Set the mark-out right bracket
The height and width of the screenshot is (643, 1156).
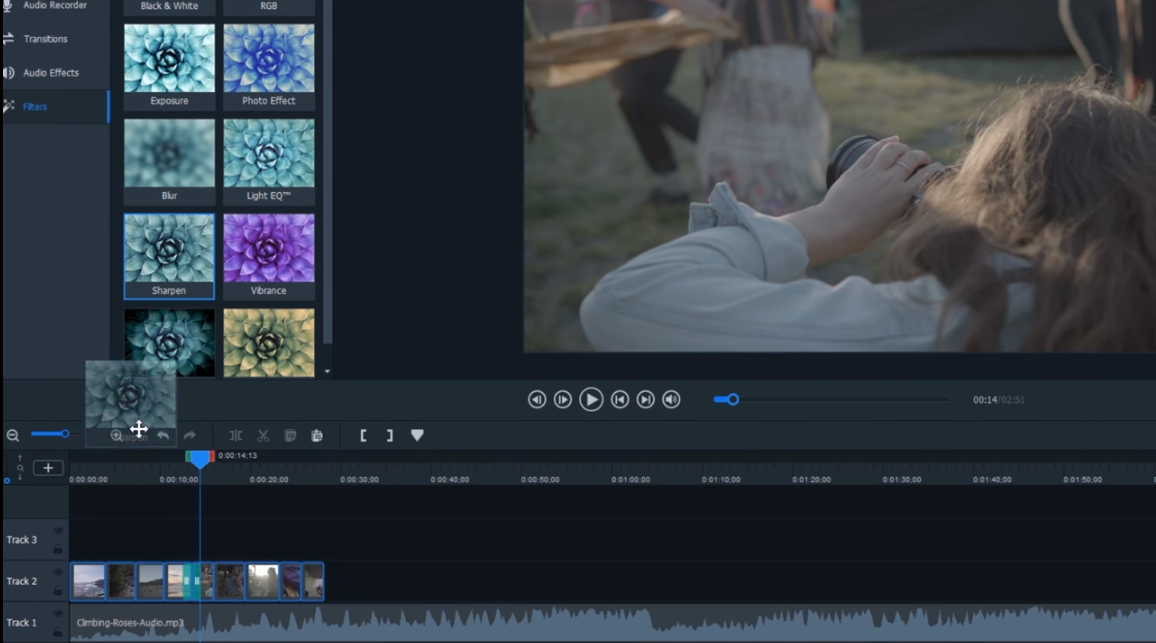point(389,436)
